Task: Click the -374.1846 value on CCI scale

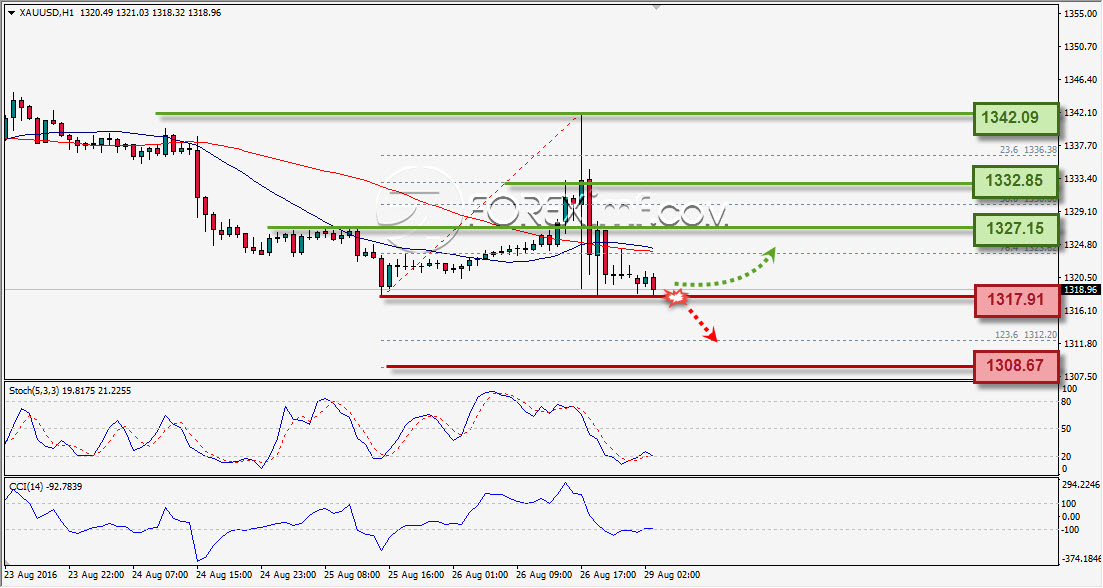Action: (x=1081, y=559)
